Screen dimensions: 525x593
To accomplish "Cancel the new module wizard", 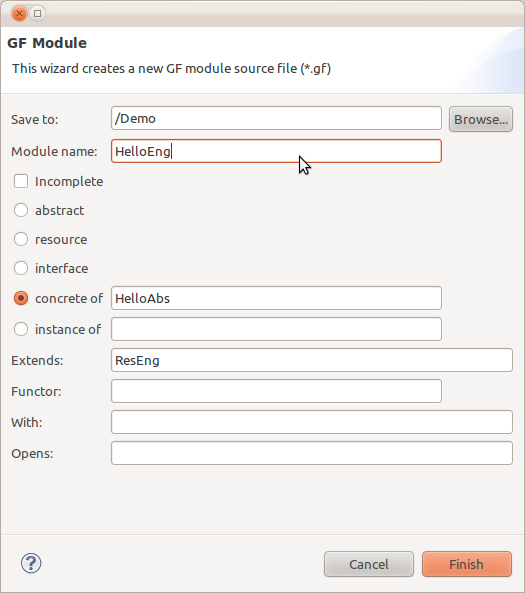I will pos(369,564).
